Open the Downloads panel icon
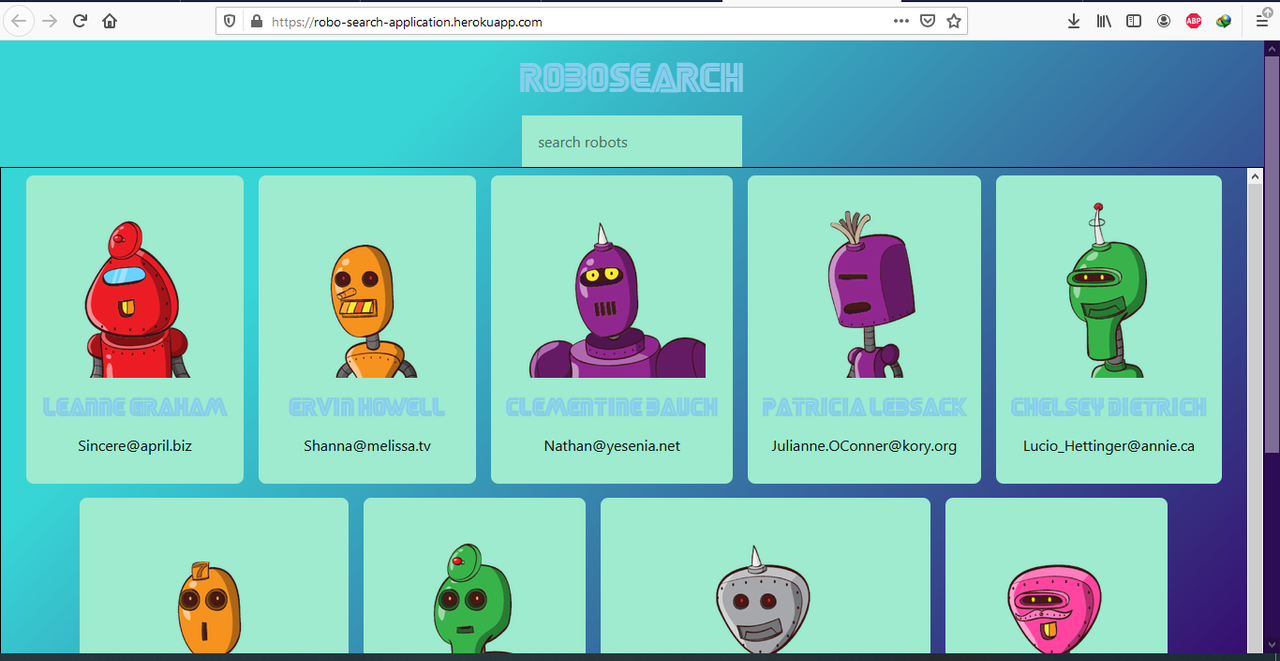Screen dimensions: 1280x661 point(1073,20)
